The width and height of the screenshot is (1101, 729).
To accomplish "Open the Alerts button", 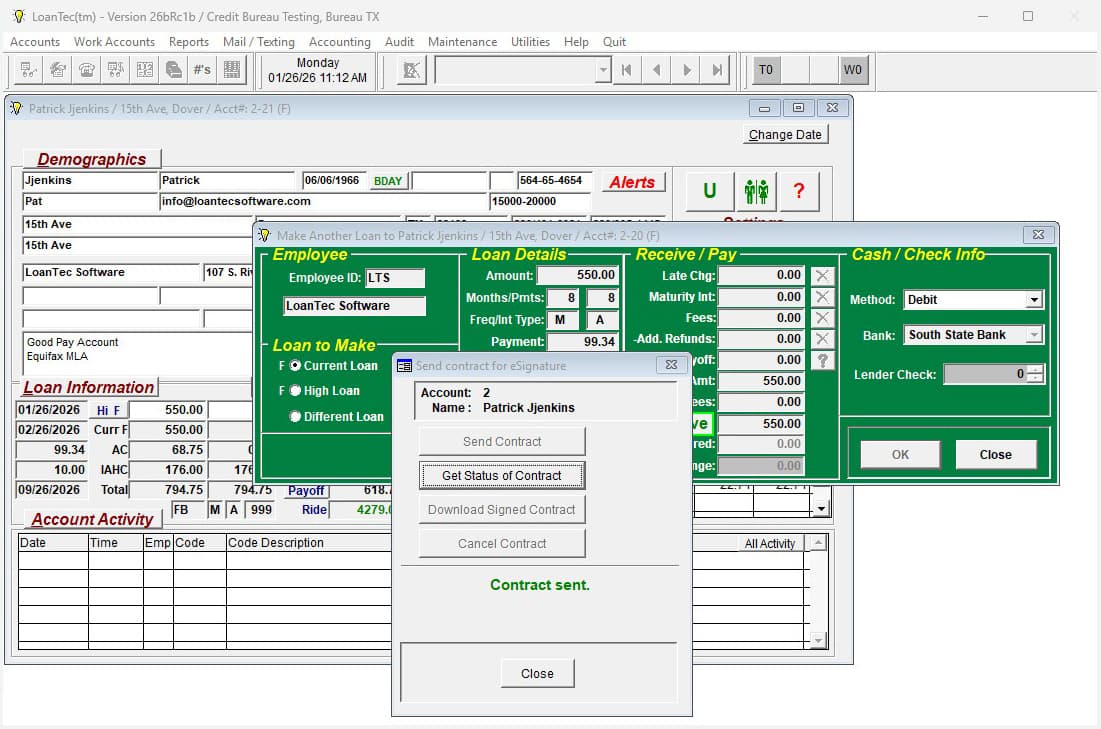I will [633, 183].
